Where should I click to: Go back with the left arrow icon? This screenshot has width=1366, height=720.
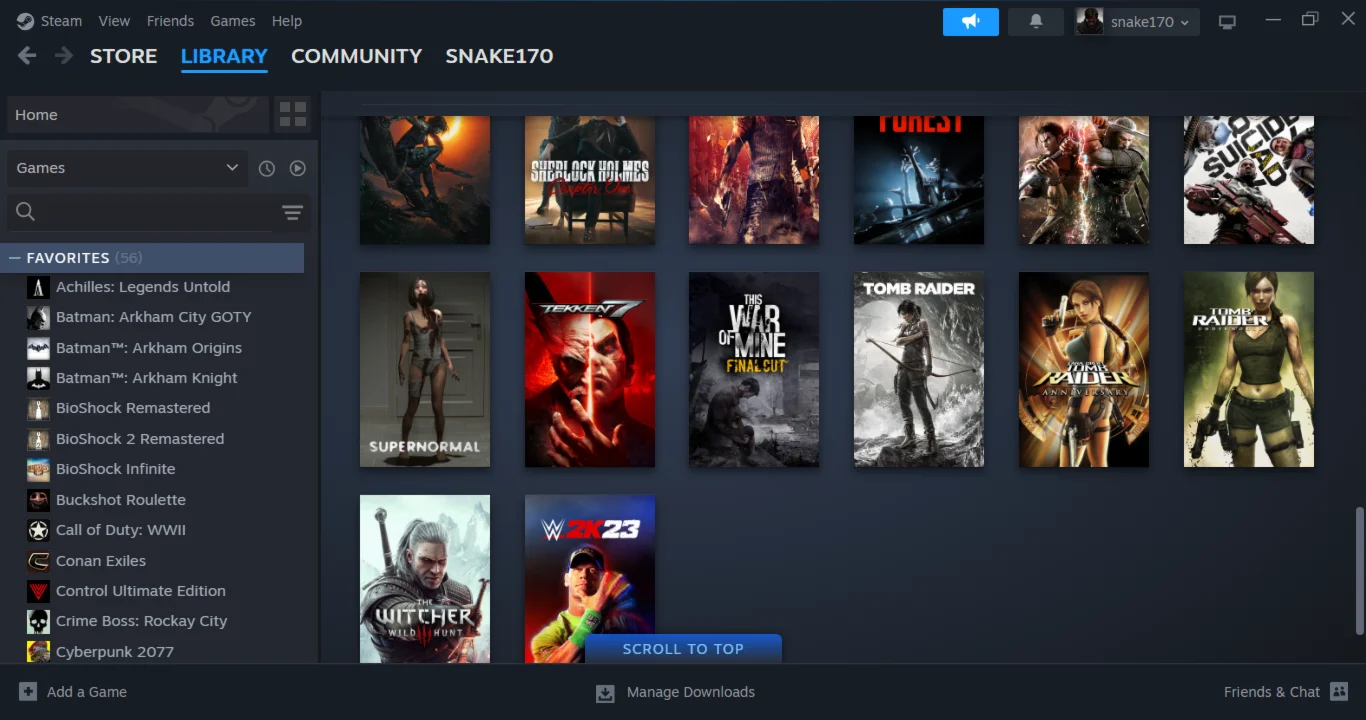click(x=27, y=56)
